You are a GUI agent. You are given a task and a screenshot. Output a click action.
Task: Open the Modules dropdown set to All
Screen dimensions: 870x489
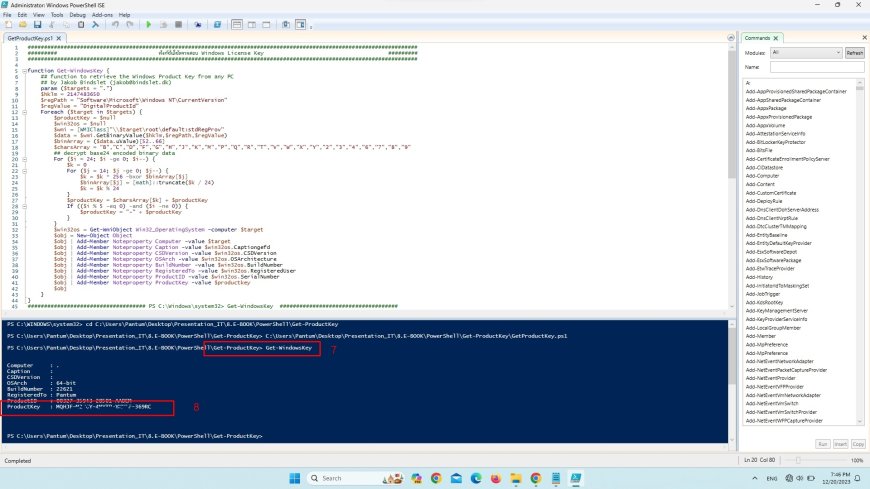(x=806, y=52)
